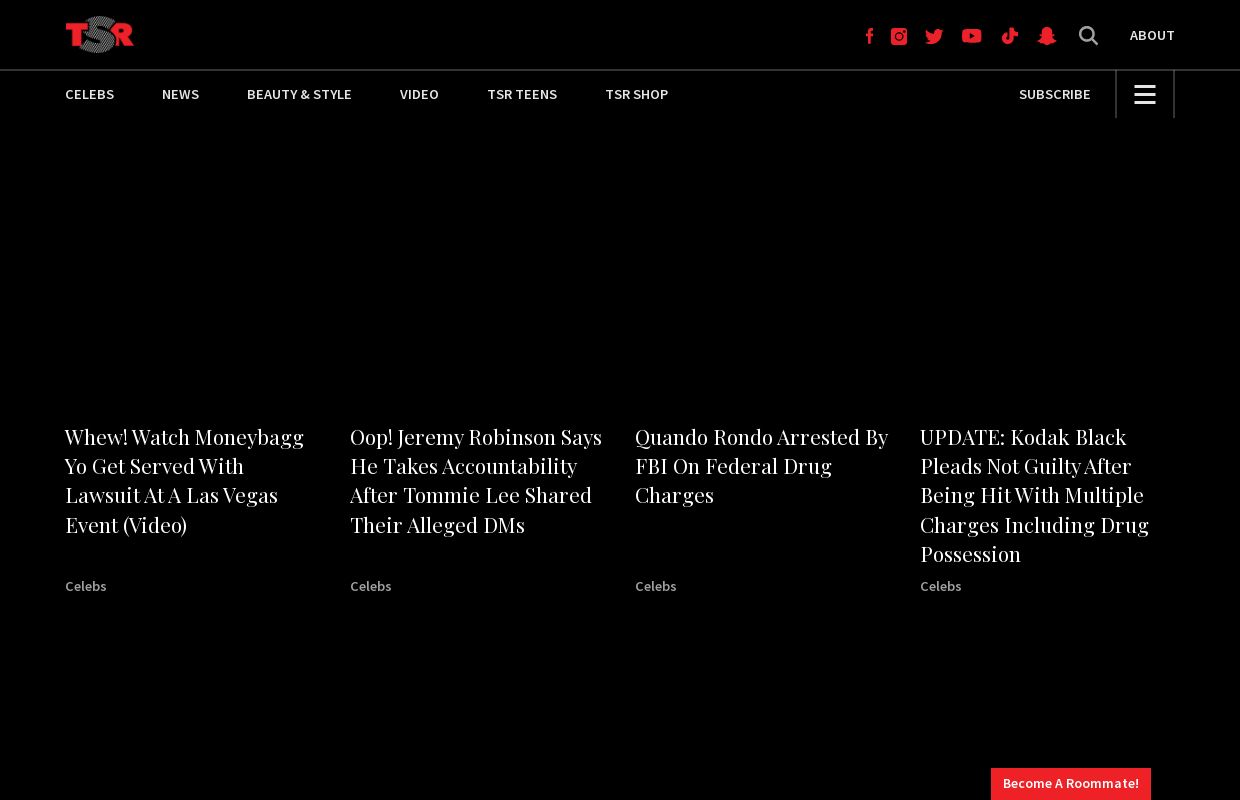The image size is (1240, 800).
Task: Open the TSR SHOP menu item
Action: pyautogui.click(x=637, y=94)
